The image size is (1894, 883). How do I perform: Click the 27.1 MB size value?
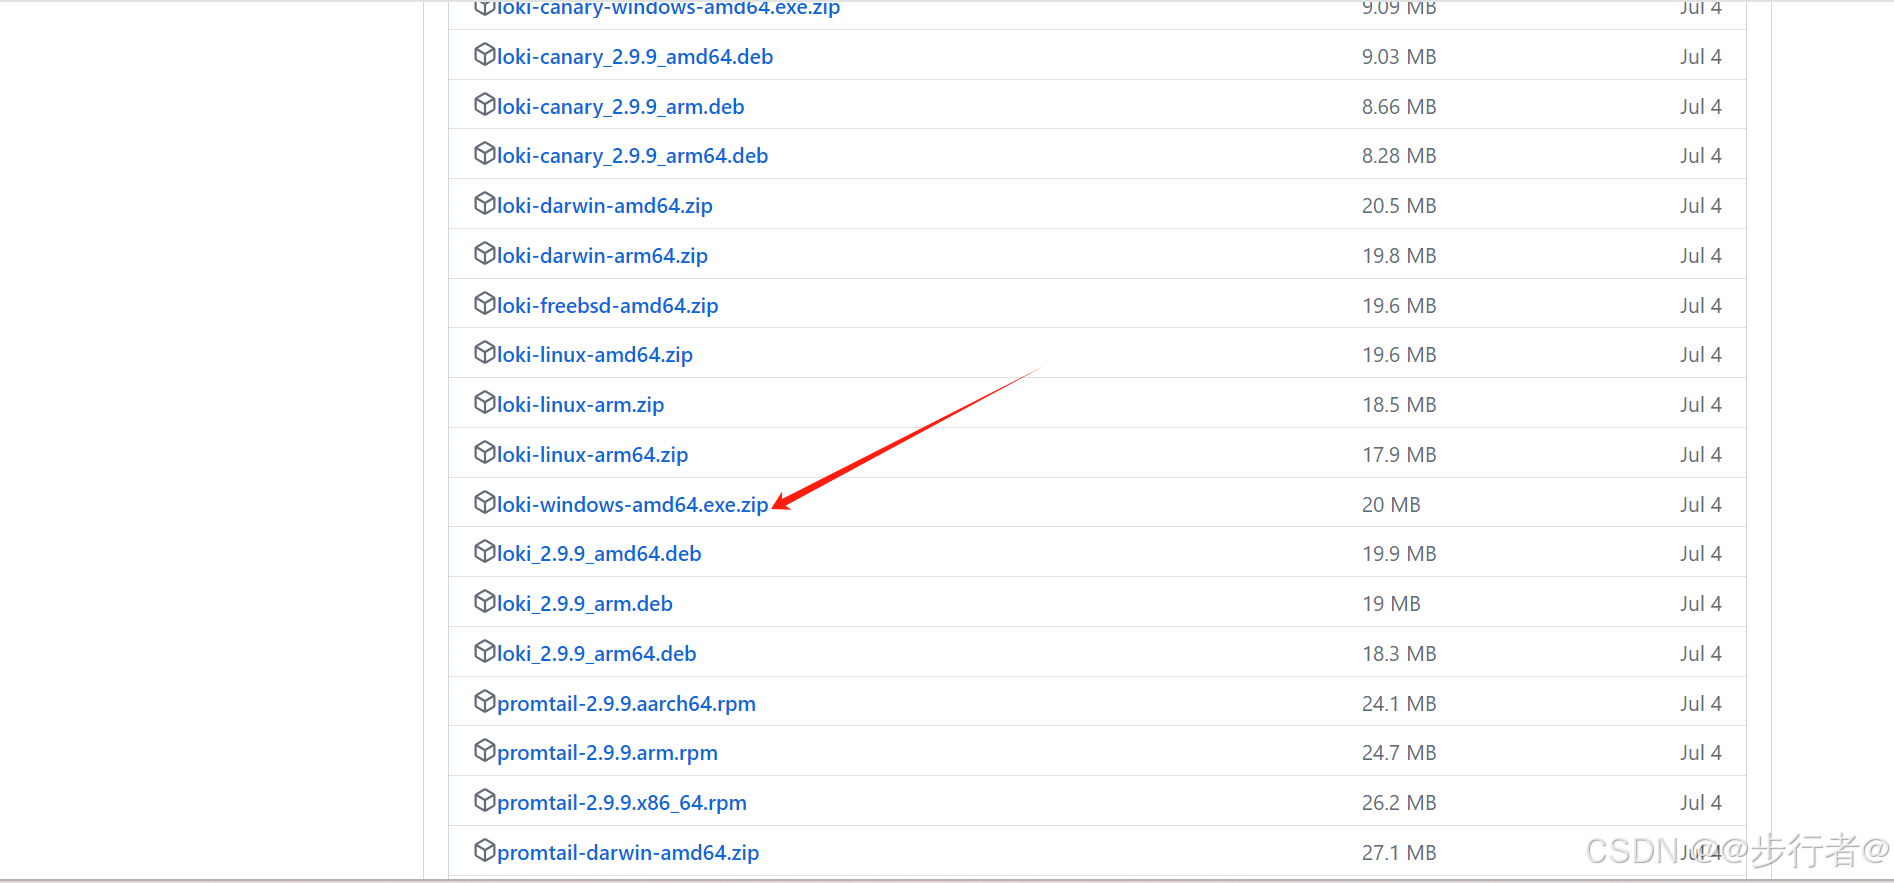[1399, 853]
